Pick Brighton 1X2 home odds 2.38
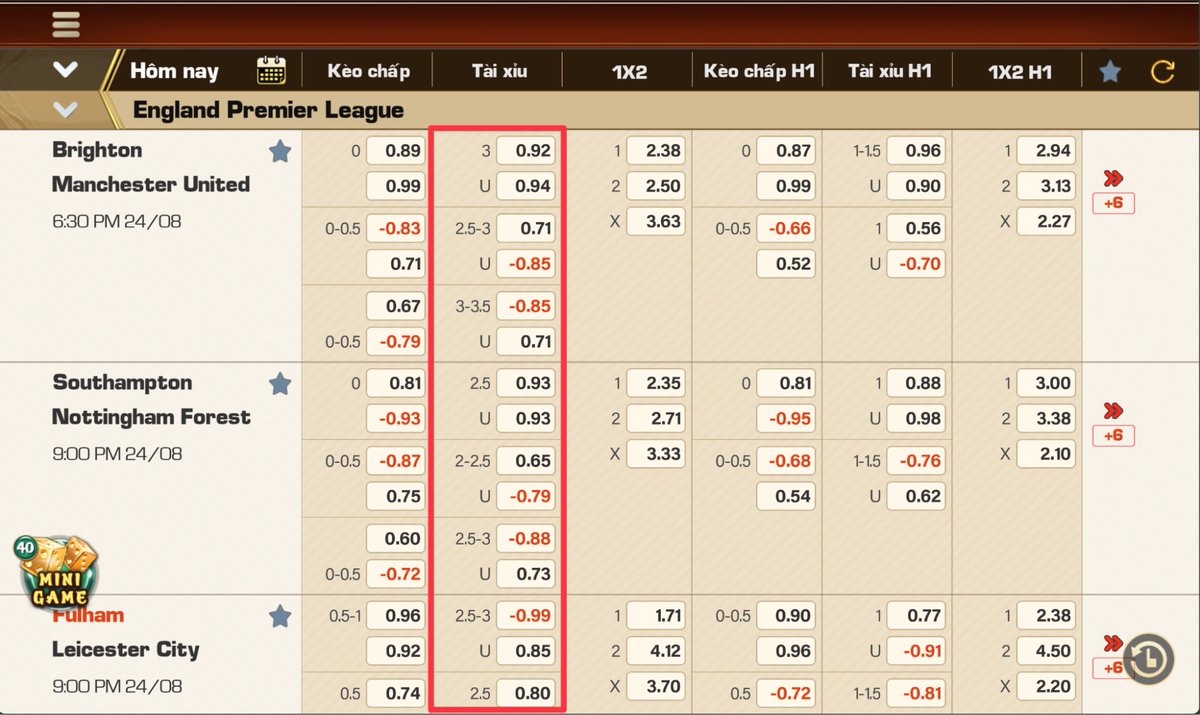Image resolution: width=1200 pixels, height=715 pixels. pyautogui.click(x=656, y=151)
